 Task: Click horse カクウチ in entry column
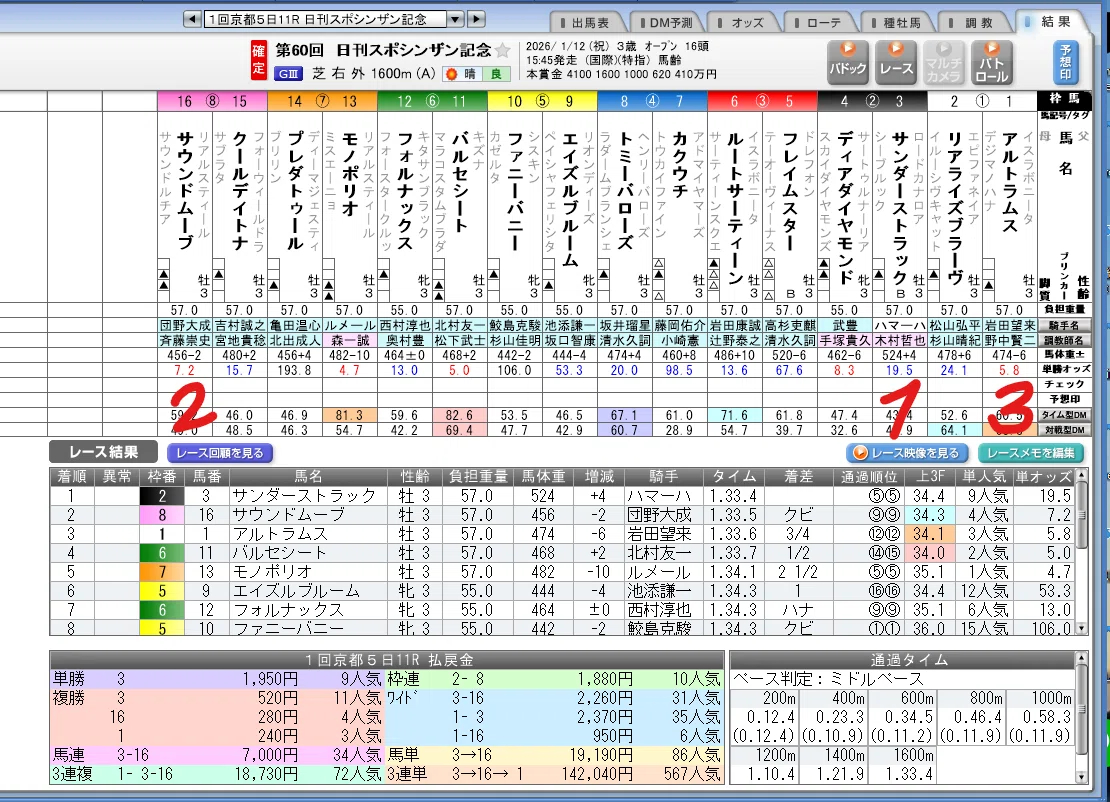(680, 164)
